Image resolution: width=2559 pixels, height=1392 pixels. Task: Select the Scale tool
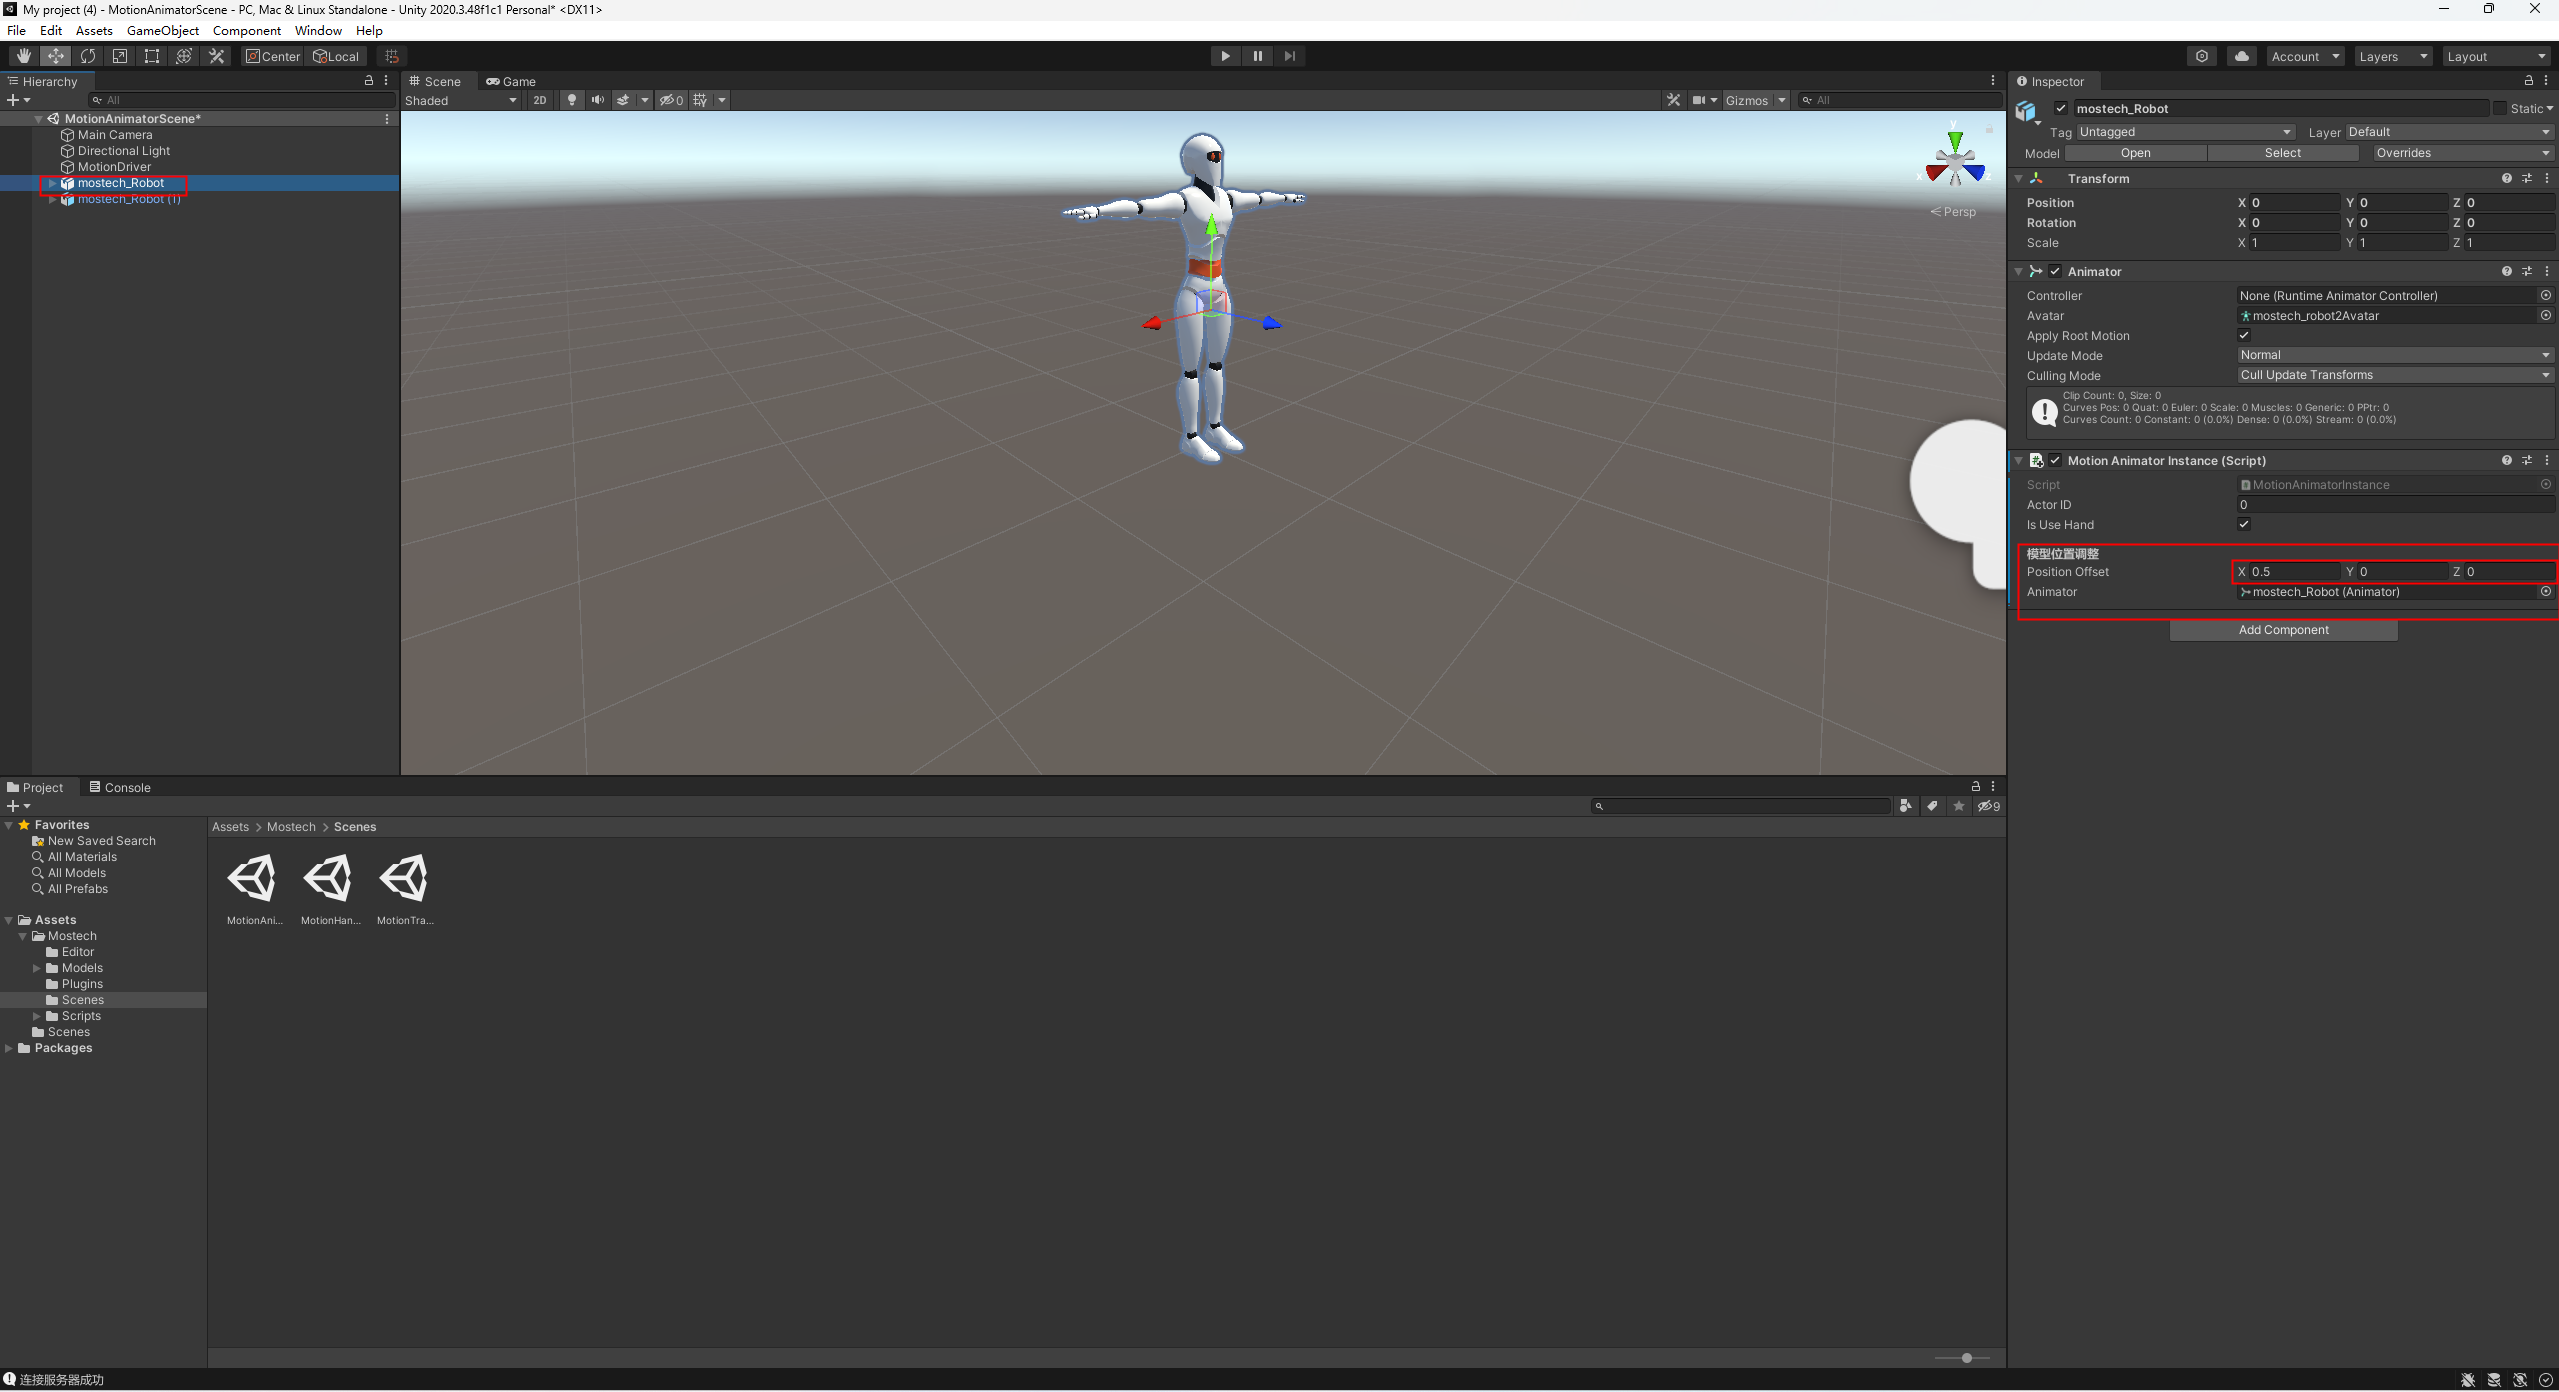click(x=120, y=56)
